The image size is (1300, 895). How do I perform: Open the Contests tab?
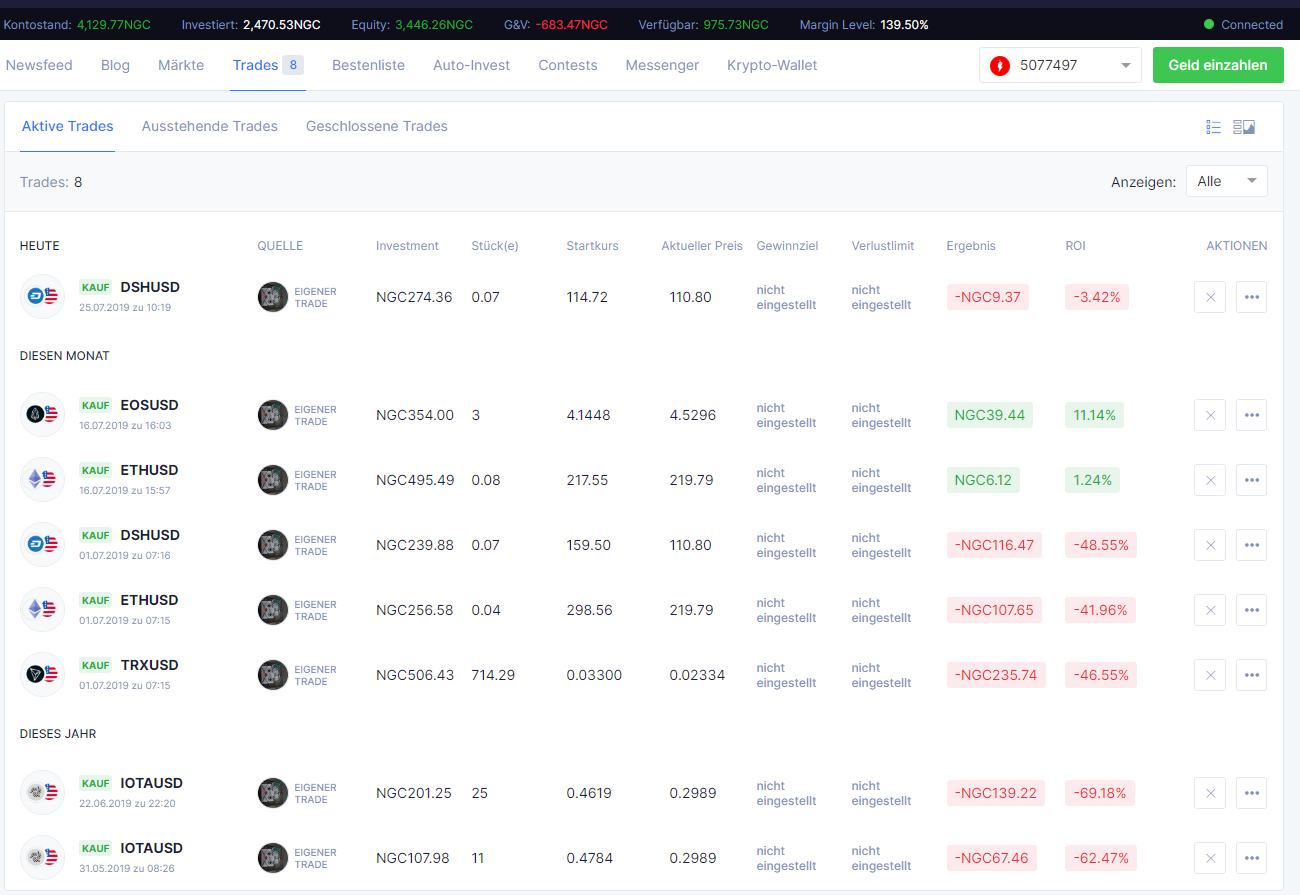pos(568,65)
